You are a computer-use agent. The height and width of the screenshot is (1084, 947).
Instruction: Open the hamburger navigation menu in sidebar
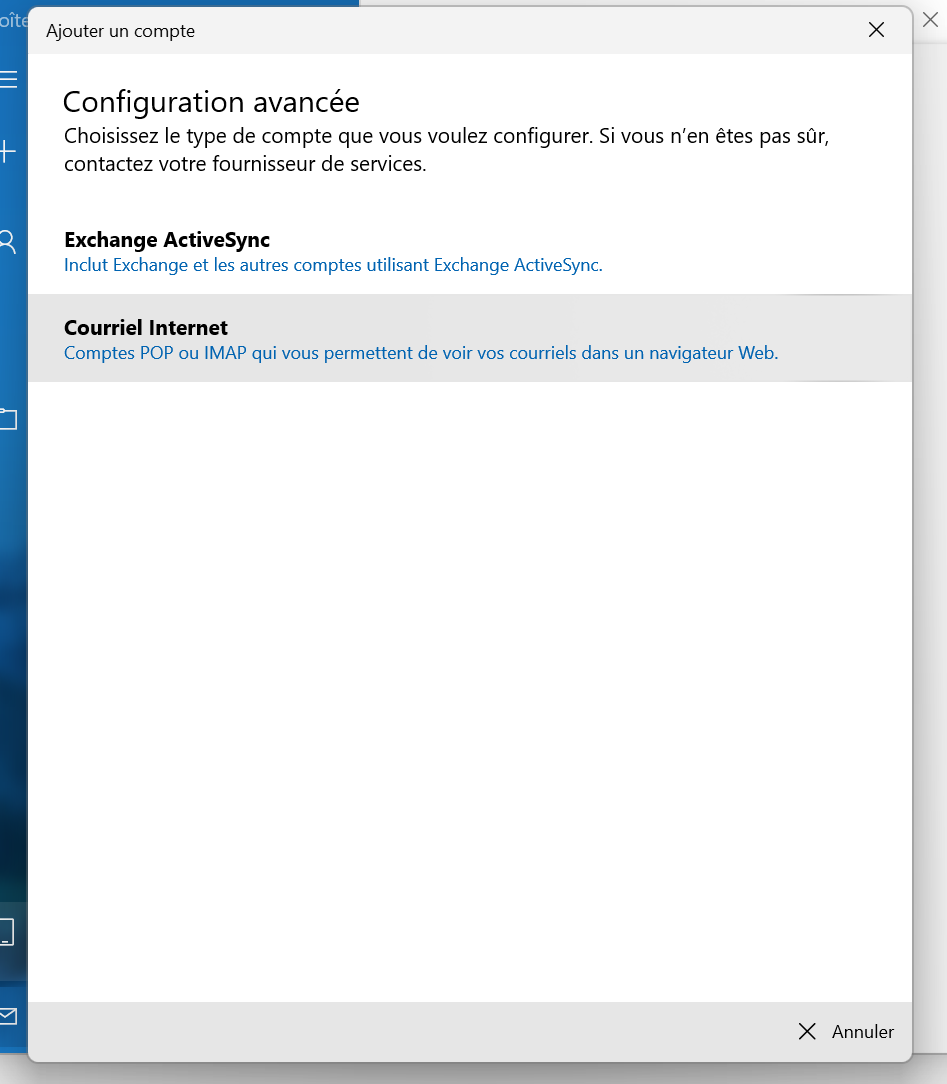(x=9, y=80)
